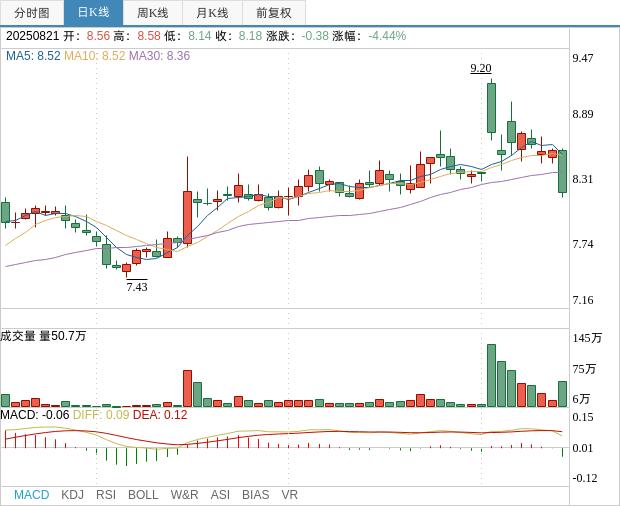This screenshot has height=506, width=620.
Task: Open the 前复权 adjustment option
Action: tap(274, 13)
